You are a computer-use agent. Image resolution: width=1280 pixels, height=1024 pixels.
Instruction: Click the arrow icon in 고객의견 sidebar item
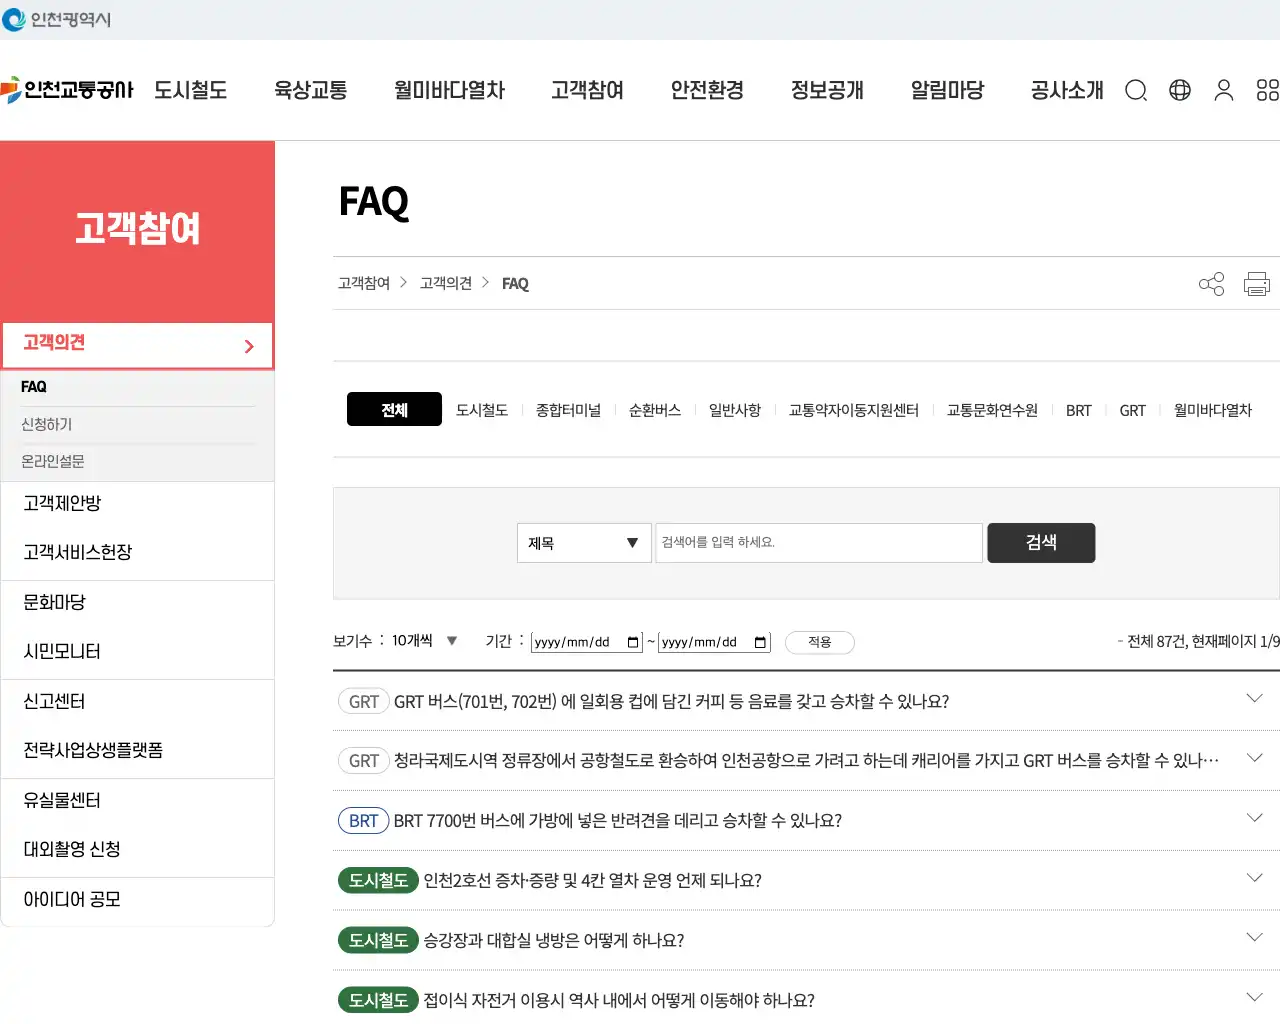[x=249, y=346]
